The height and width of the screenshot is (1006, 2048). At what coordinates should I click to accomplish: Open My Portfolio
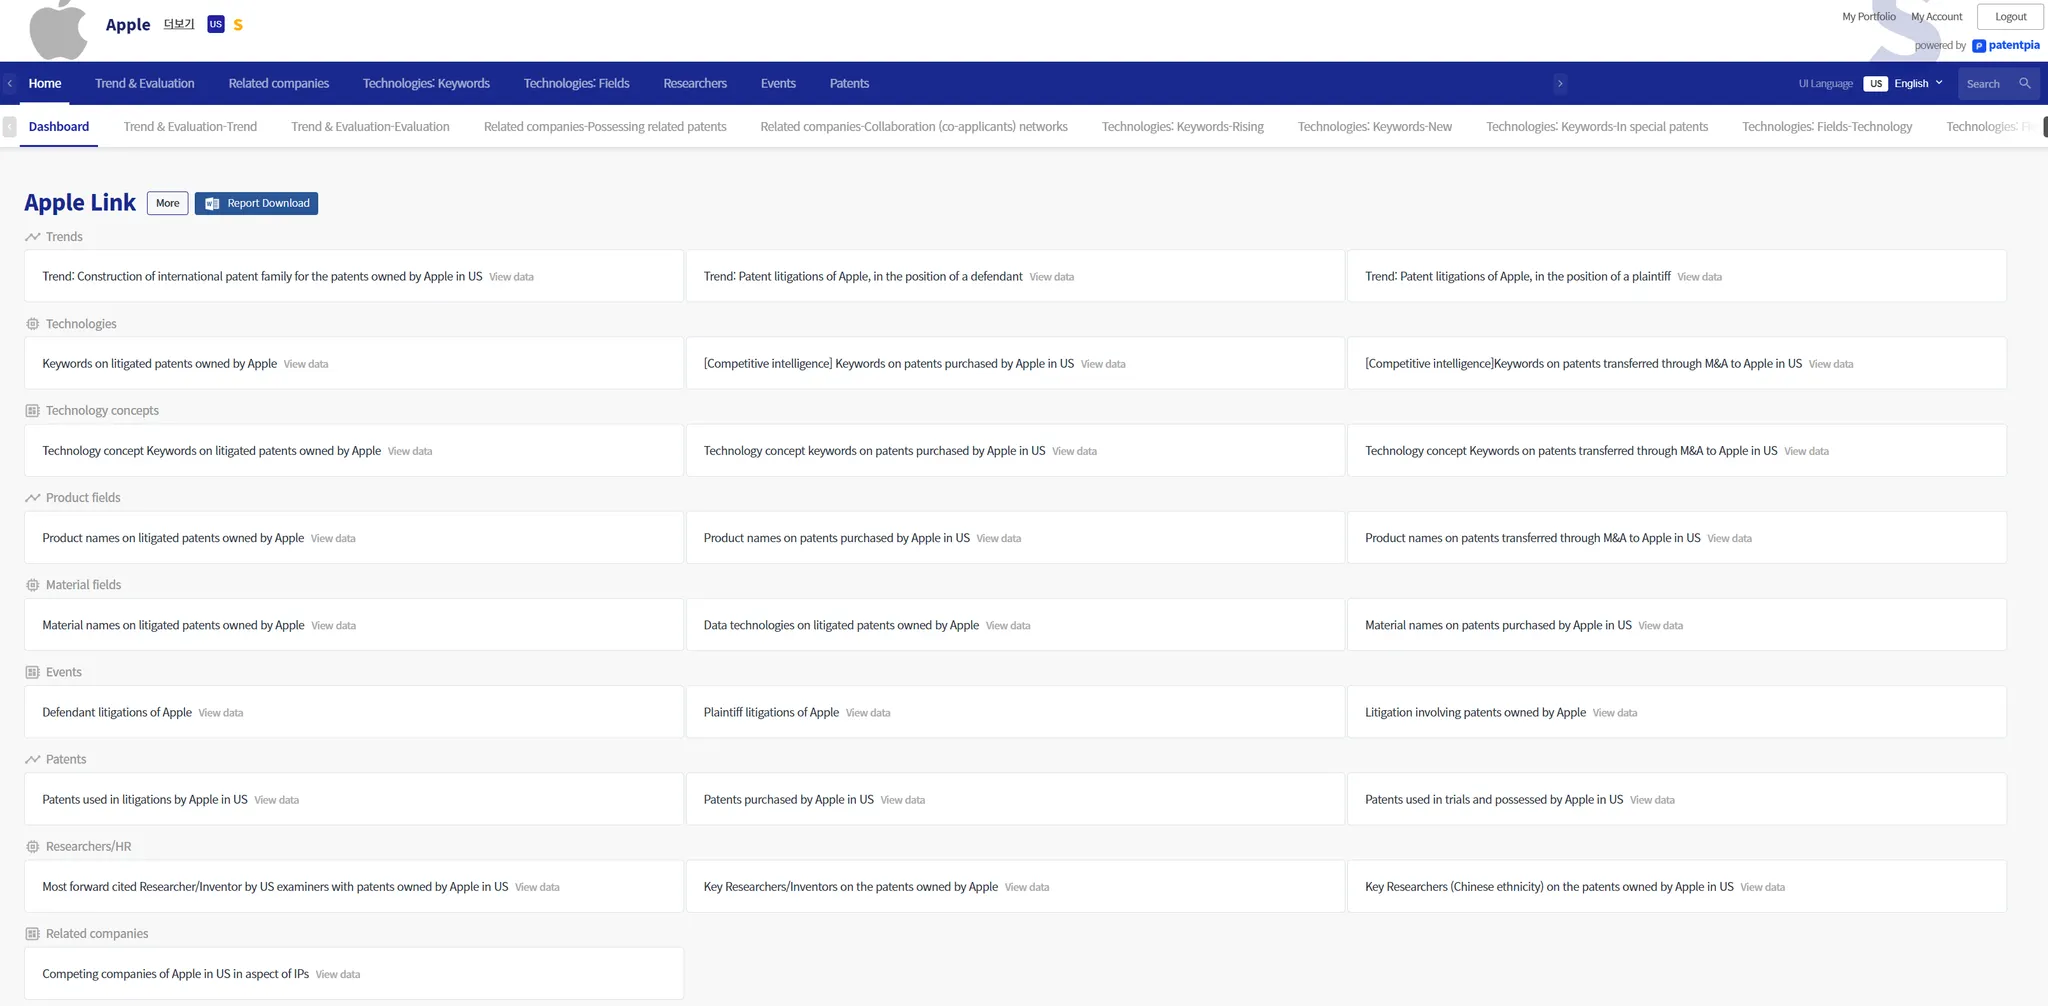1869,17
